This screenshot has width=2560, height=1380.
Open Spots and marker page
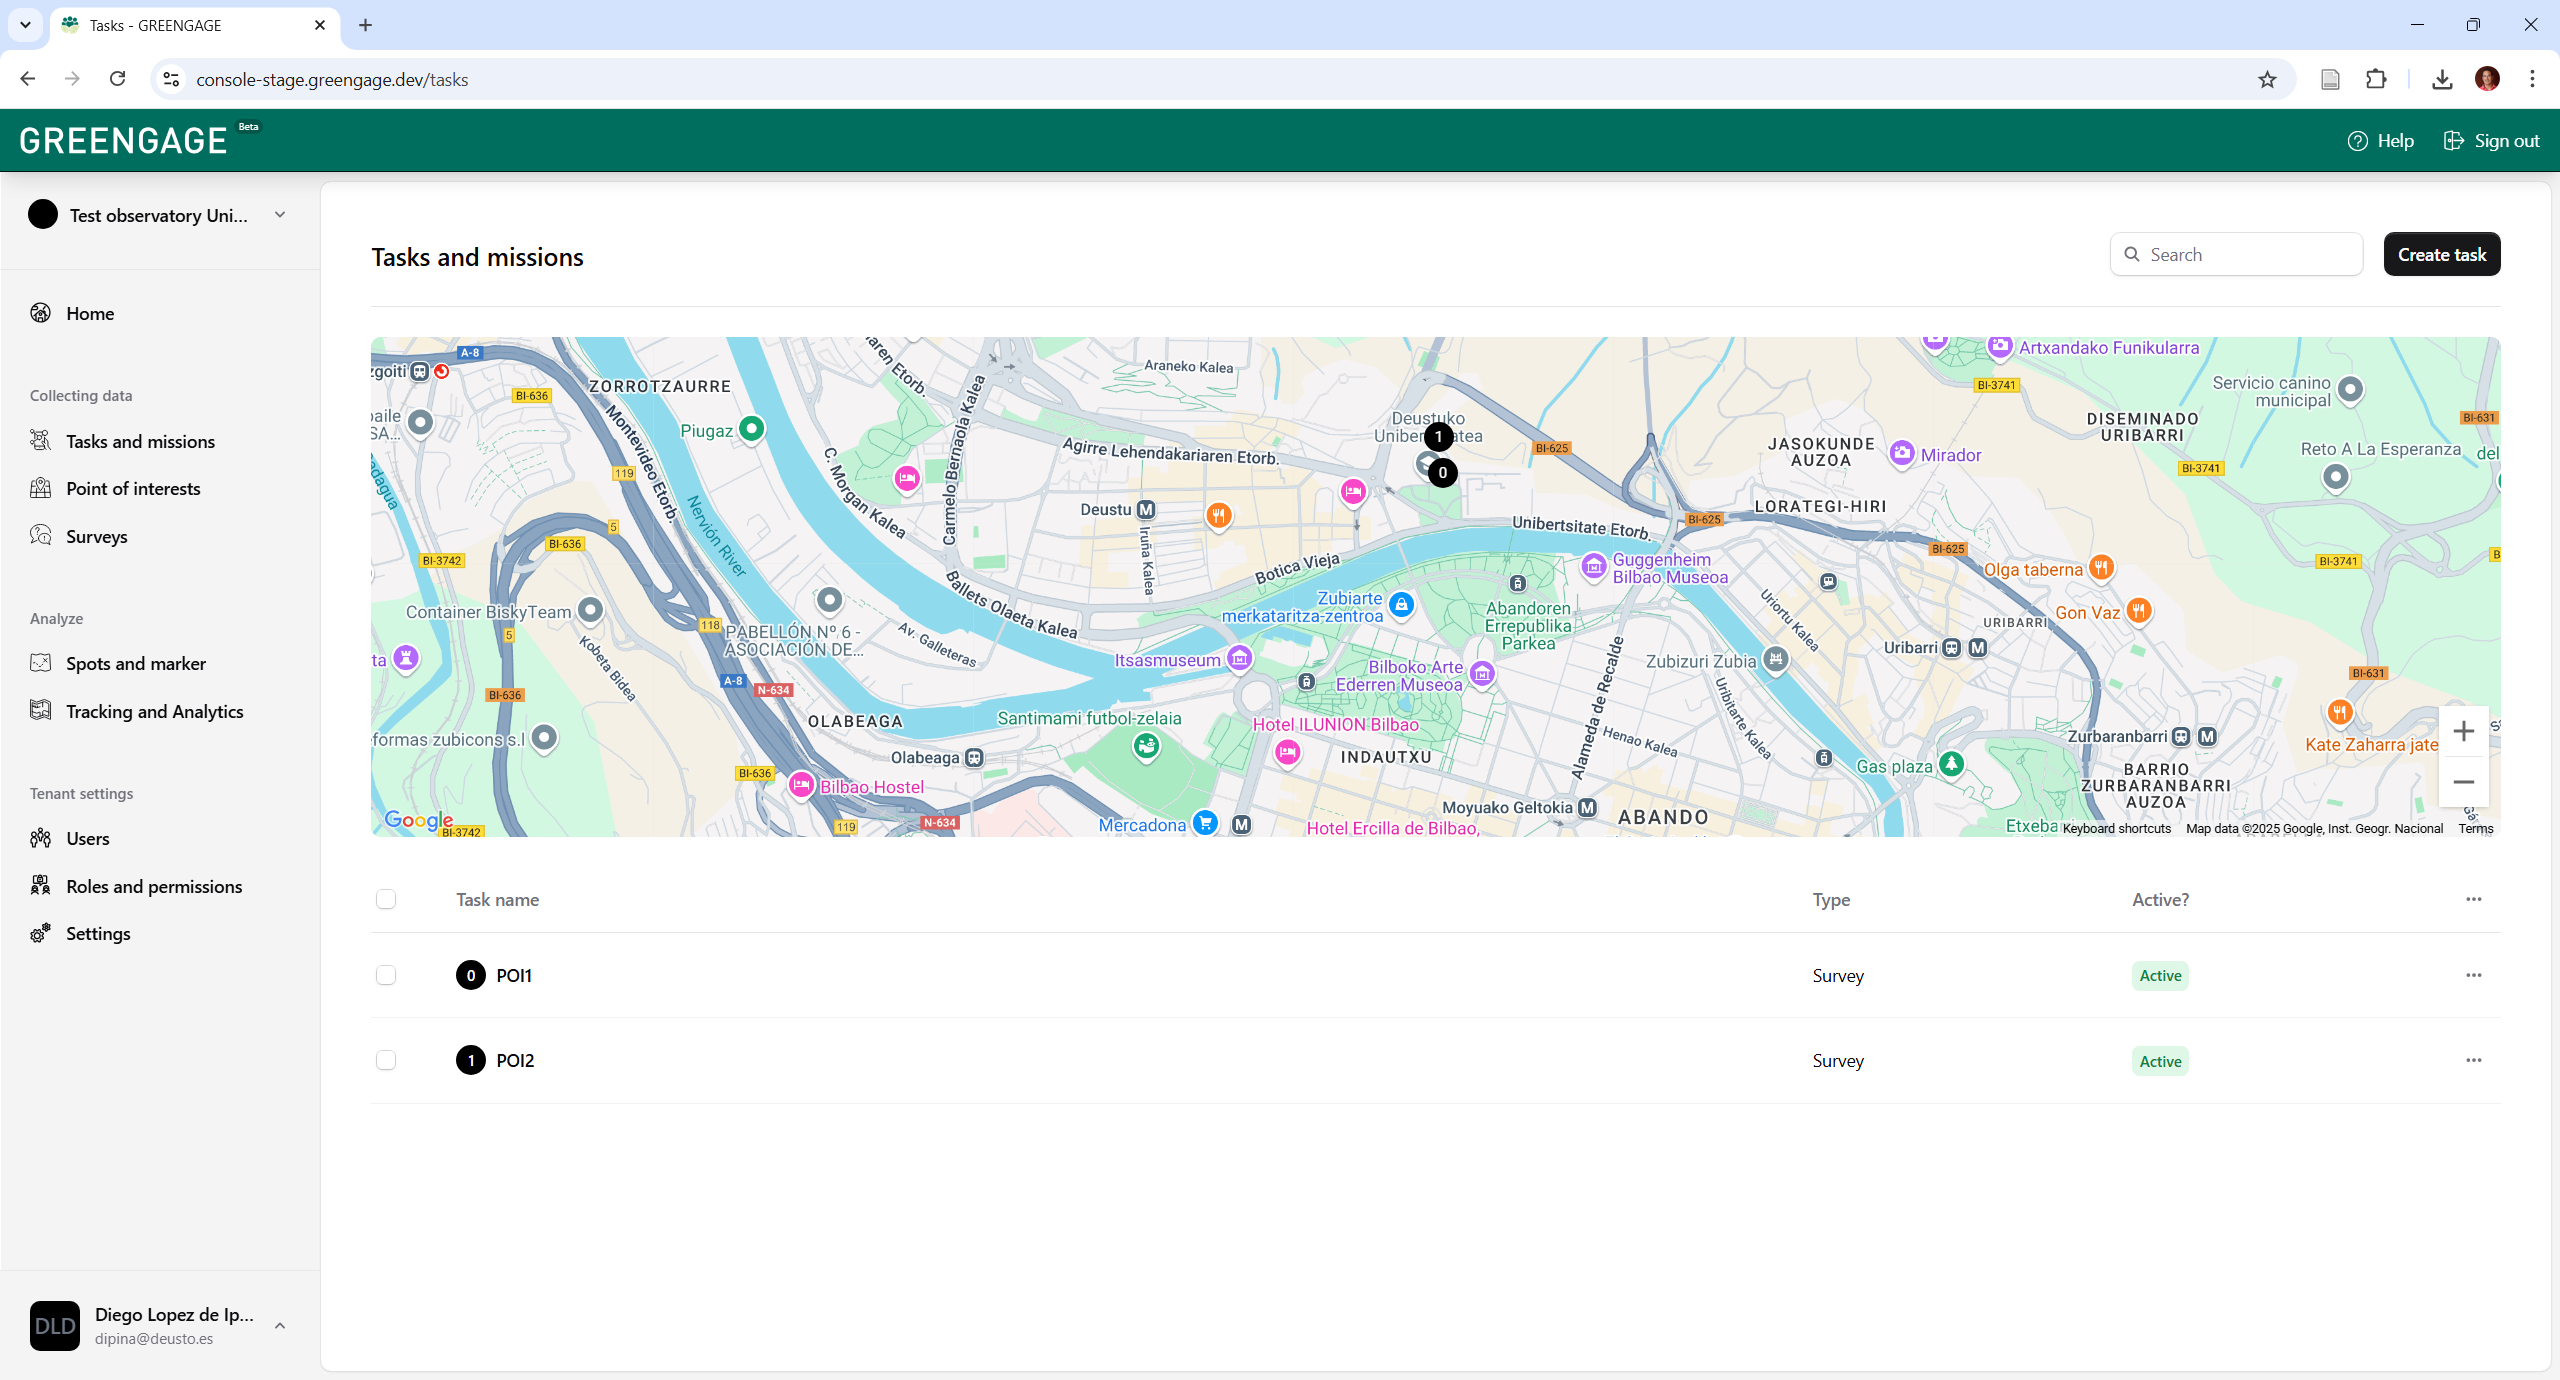[136, 663]
